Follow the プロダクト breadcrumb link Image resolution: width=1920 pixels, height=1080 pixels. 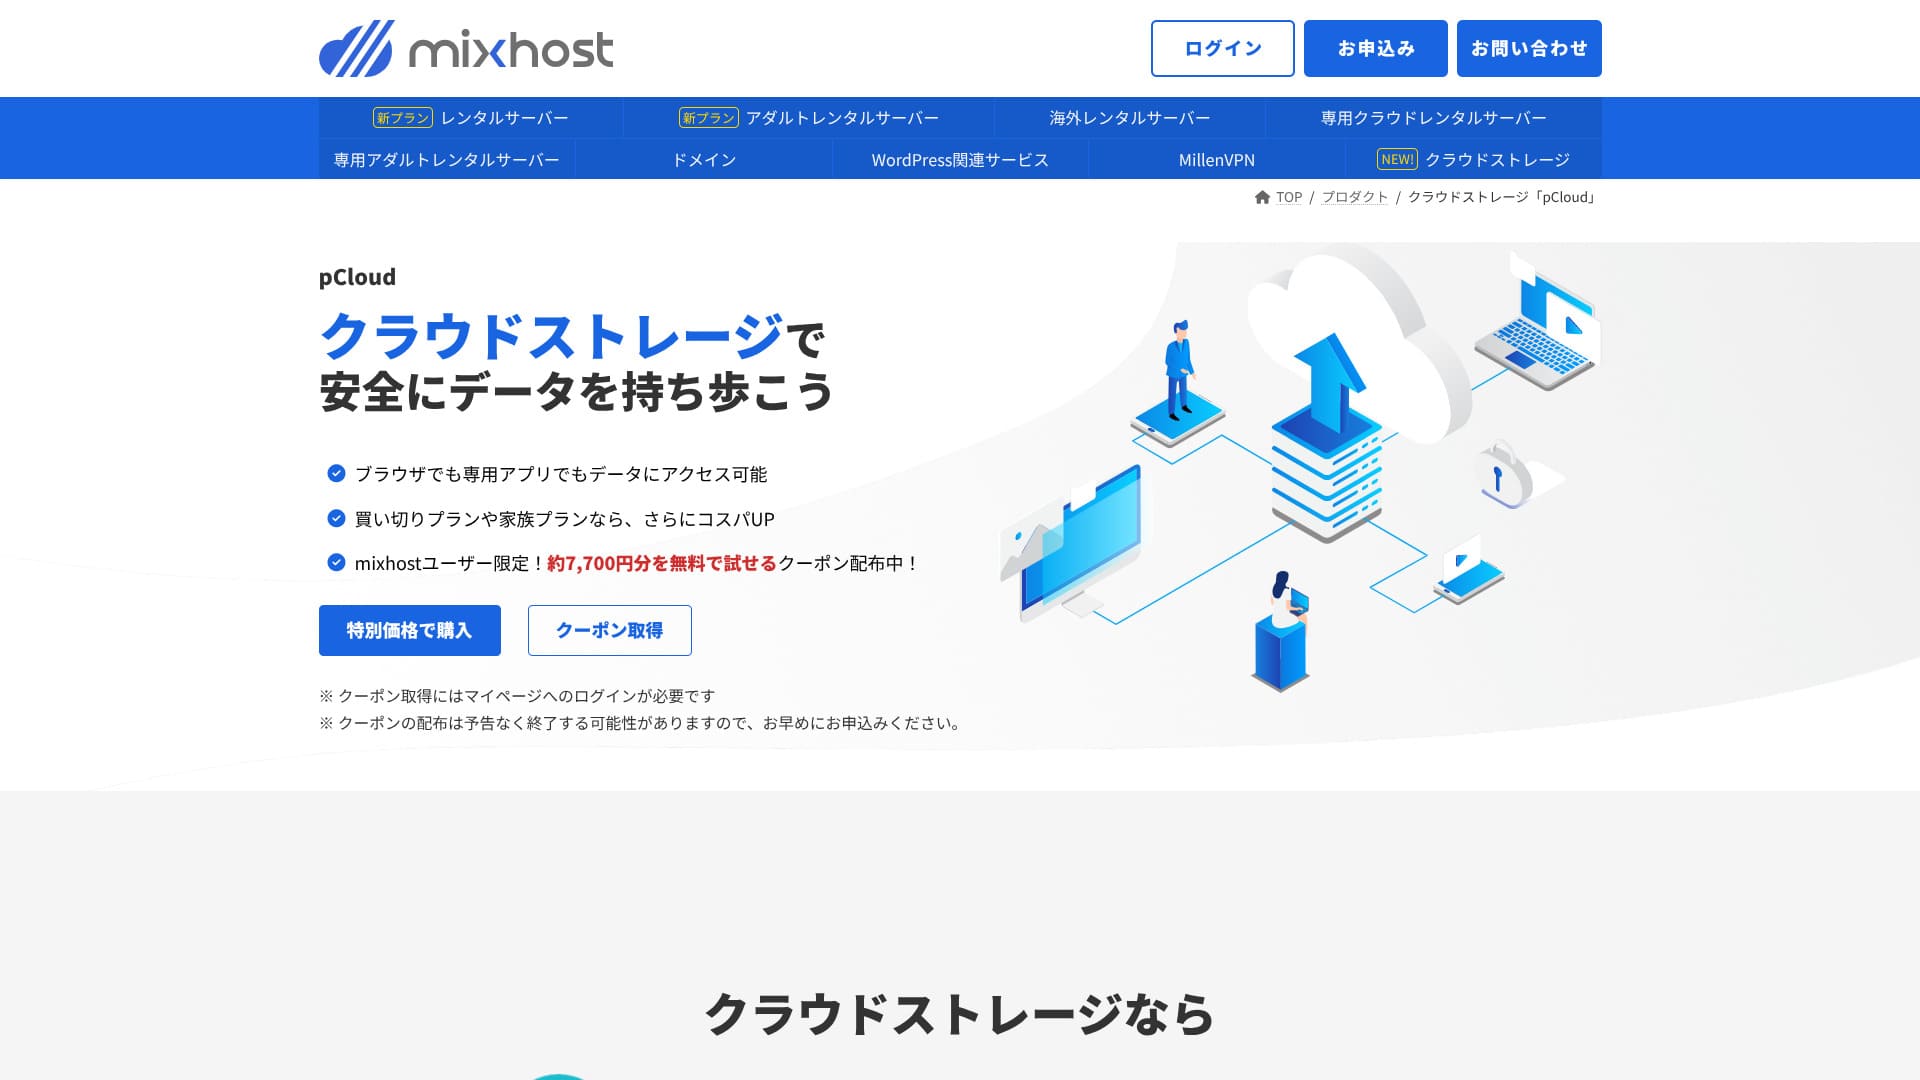[x=1354, y=197]
